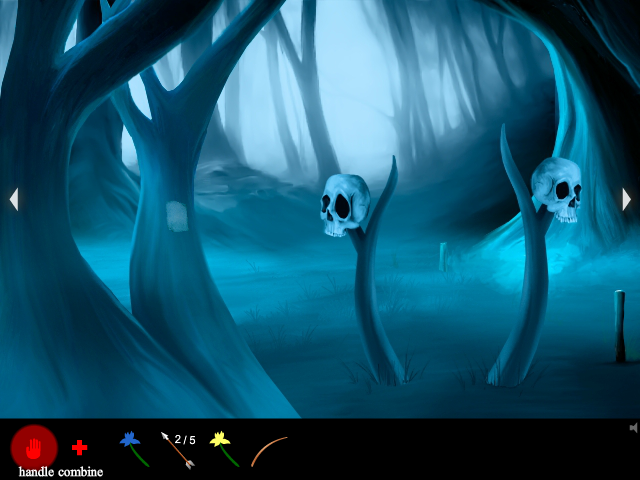Viewport: 640px width, 480px height.
Task: Activate the red plus combine mode
Action: point(80,447)
